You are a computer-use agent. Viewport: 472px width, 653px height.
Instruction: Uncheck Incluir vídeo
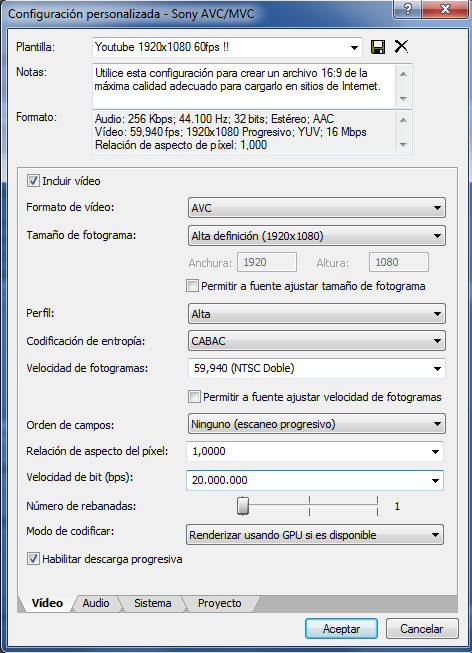tap(33, 181)
